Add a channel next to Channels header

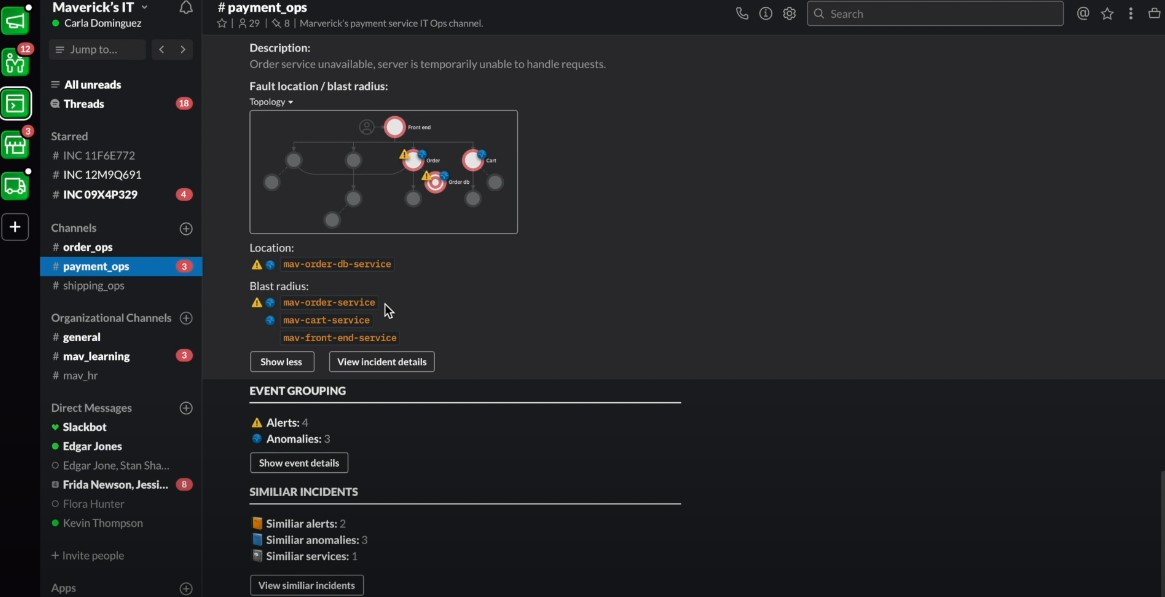[186, 229]
